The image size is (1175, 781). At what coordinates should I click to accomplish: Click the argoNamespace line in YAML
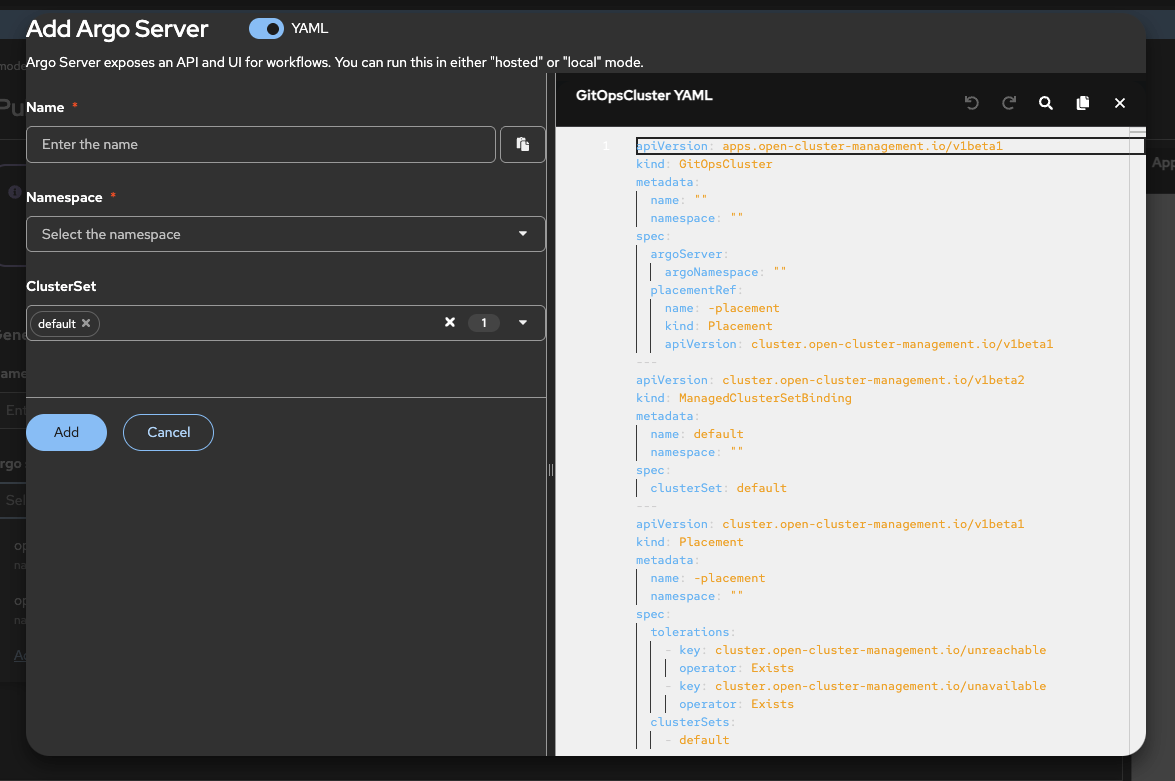pos(726,272)
